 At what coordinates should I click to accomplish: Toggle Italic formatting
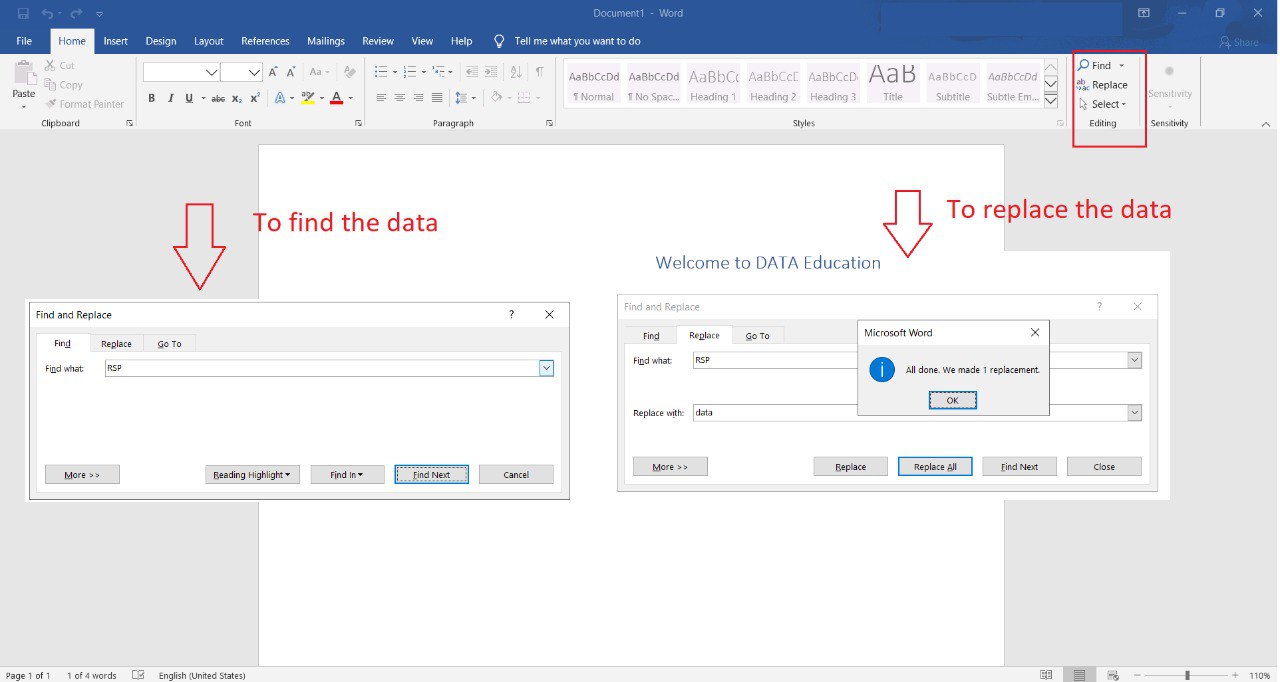[171, 98]
